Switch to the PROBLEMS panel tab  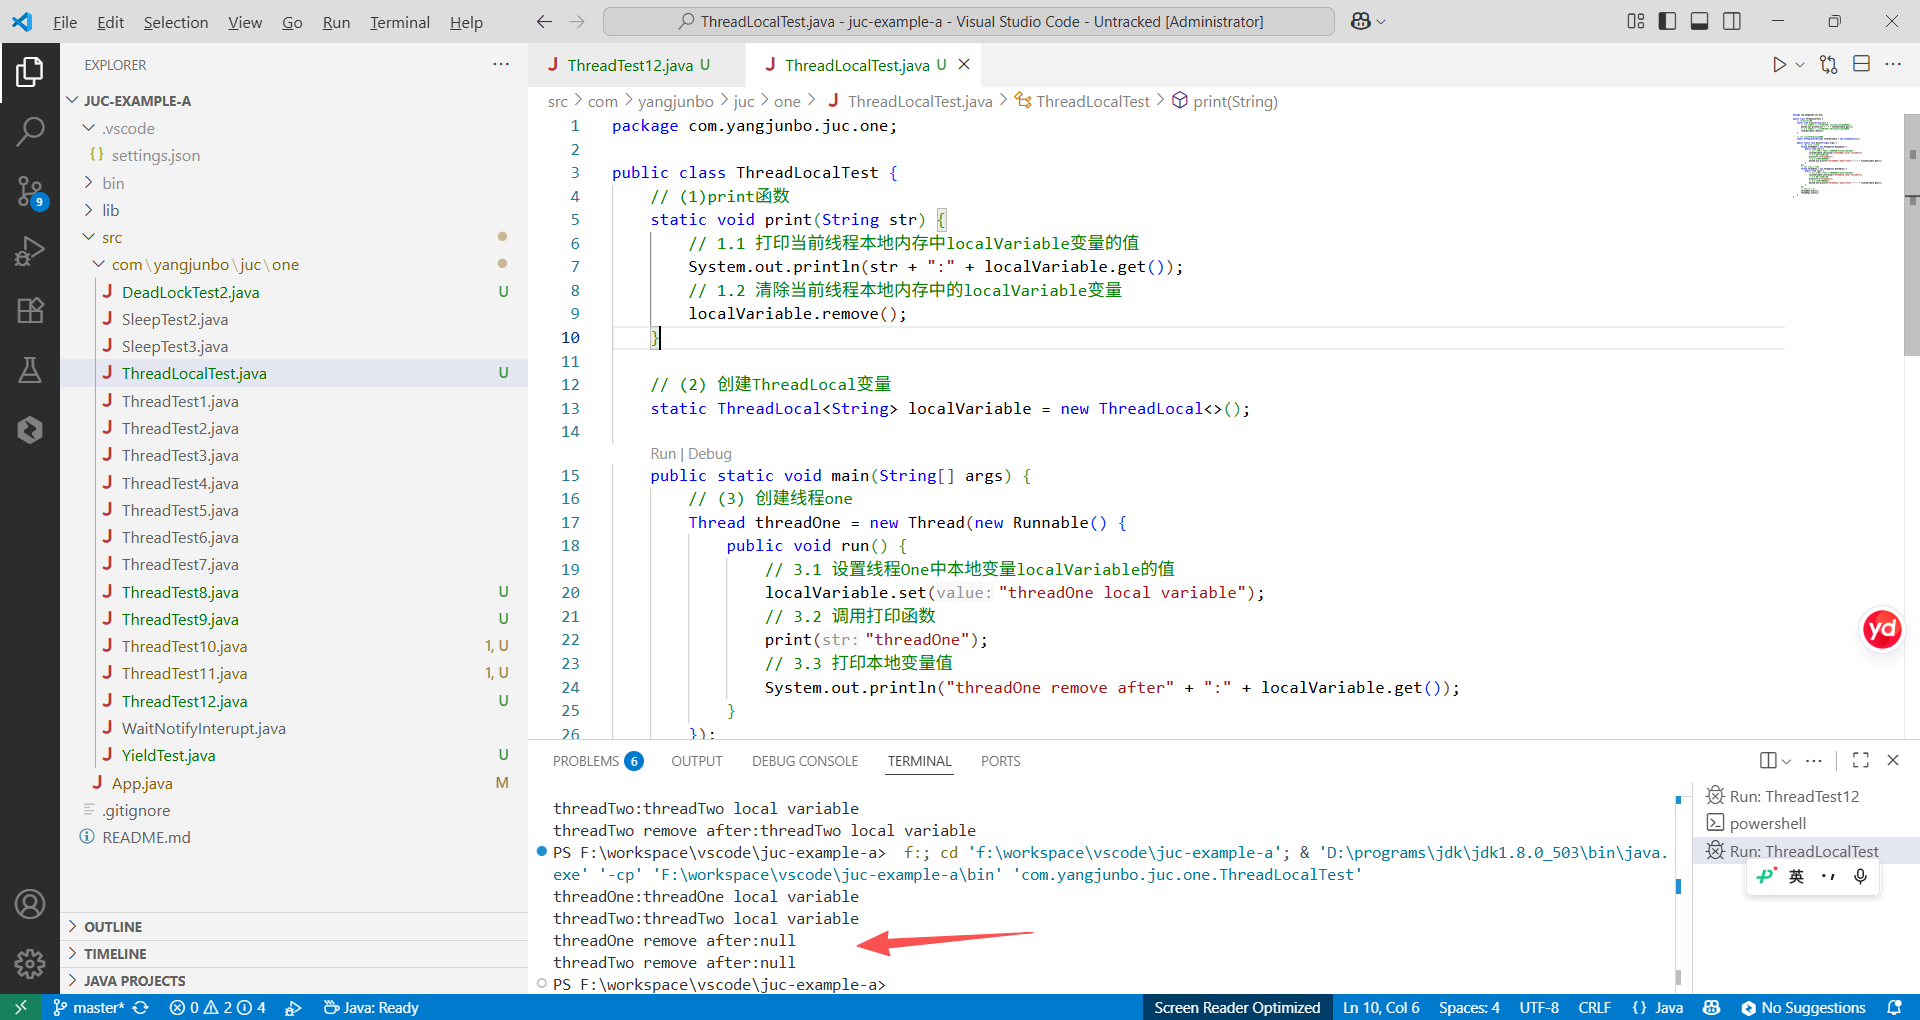(x=597, y=761)
